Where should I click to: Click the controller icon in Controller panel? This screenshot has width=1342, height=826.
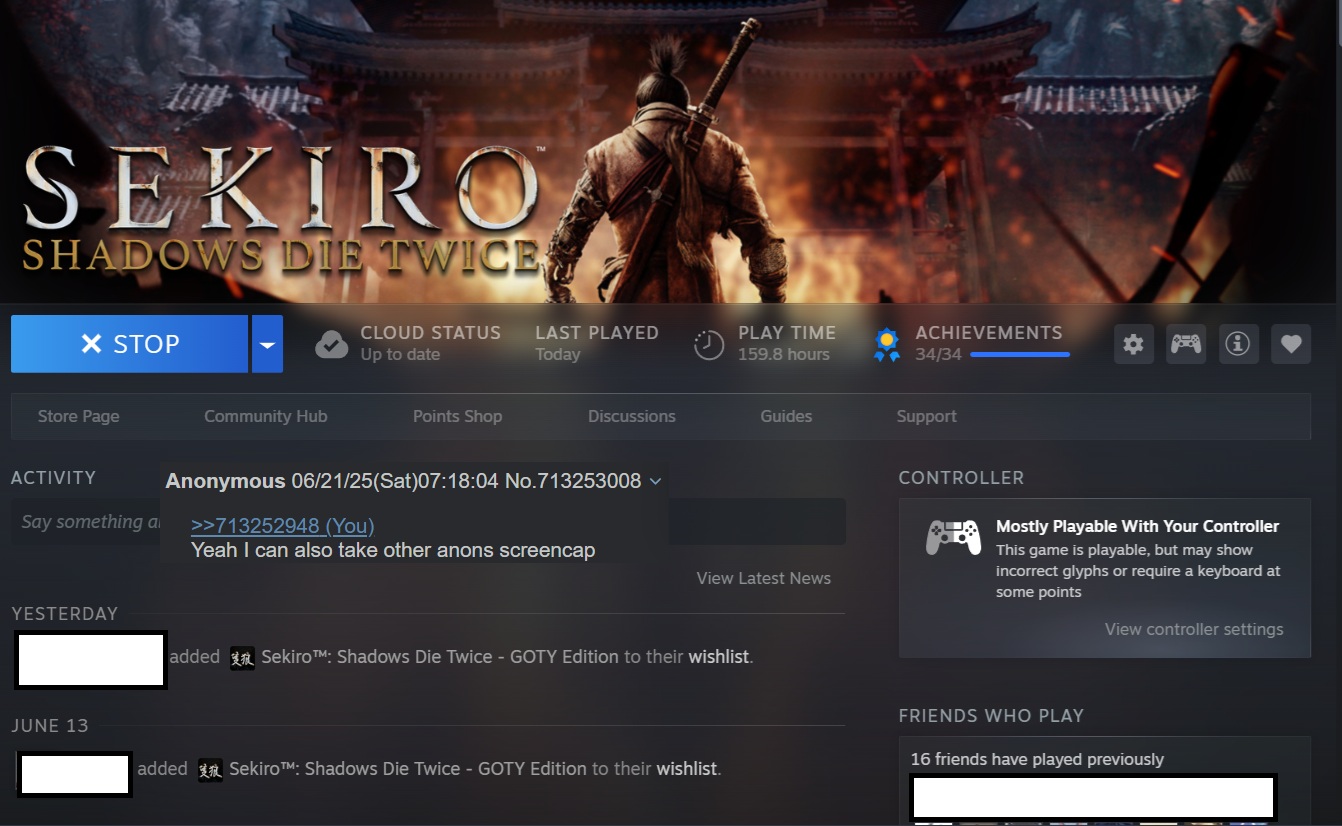pyautogui.click(x=953, y=537)
